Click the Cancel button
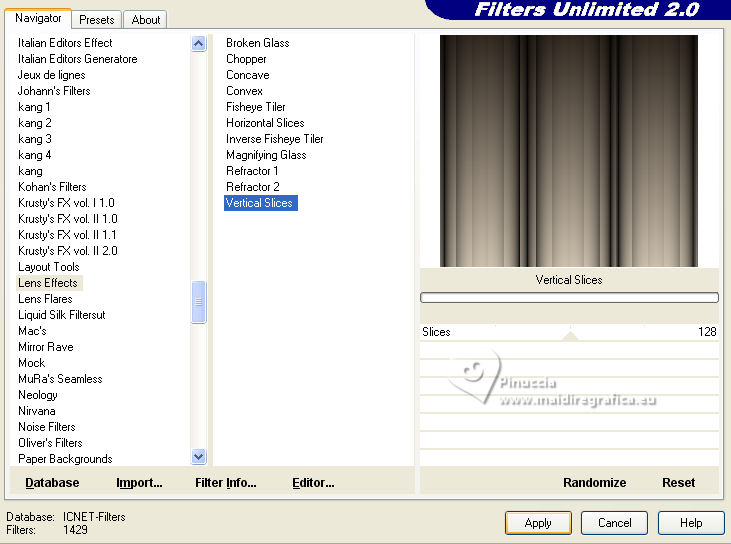This screenshot has height=544, width=731. 614,523
